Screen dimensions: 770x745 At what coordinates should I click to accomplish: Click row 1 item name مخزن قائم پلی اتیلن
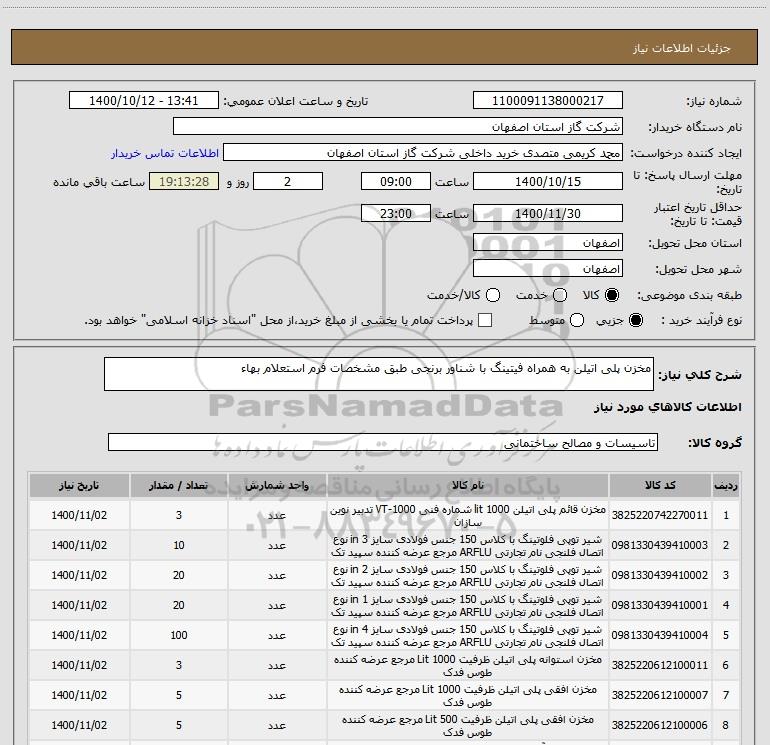pyautogui.click(x=468, y=515)
